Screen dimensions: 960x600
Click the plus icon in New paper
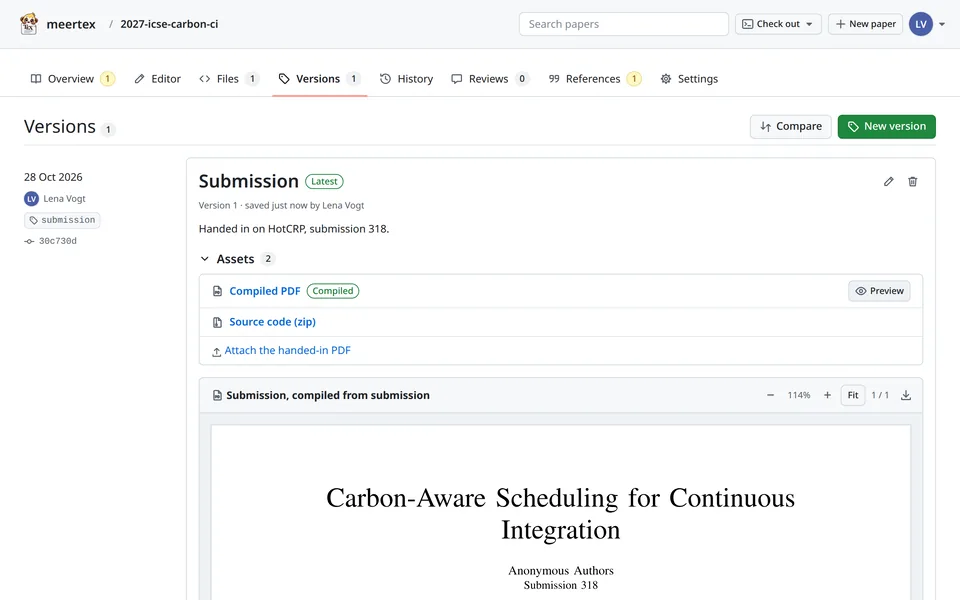840,24
